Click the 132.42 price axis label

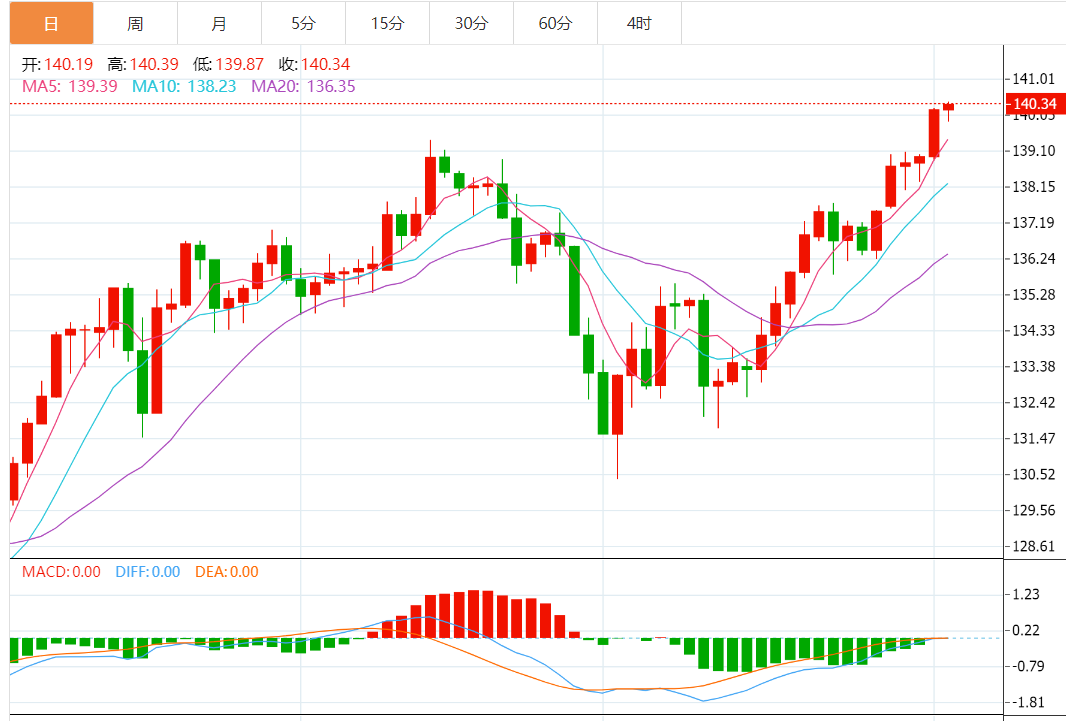point(1033,403)
